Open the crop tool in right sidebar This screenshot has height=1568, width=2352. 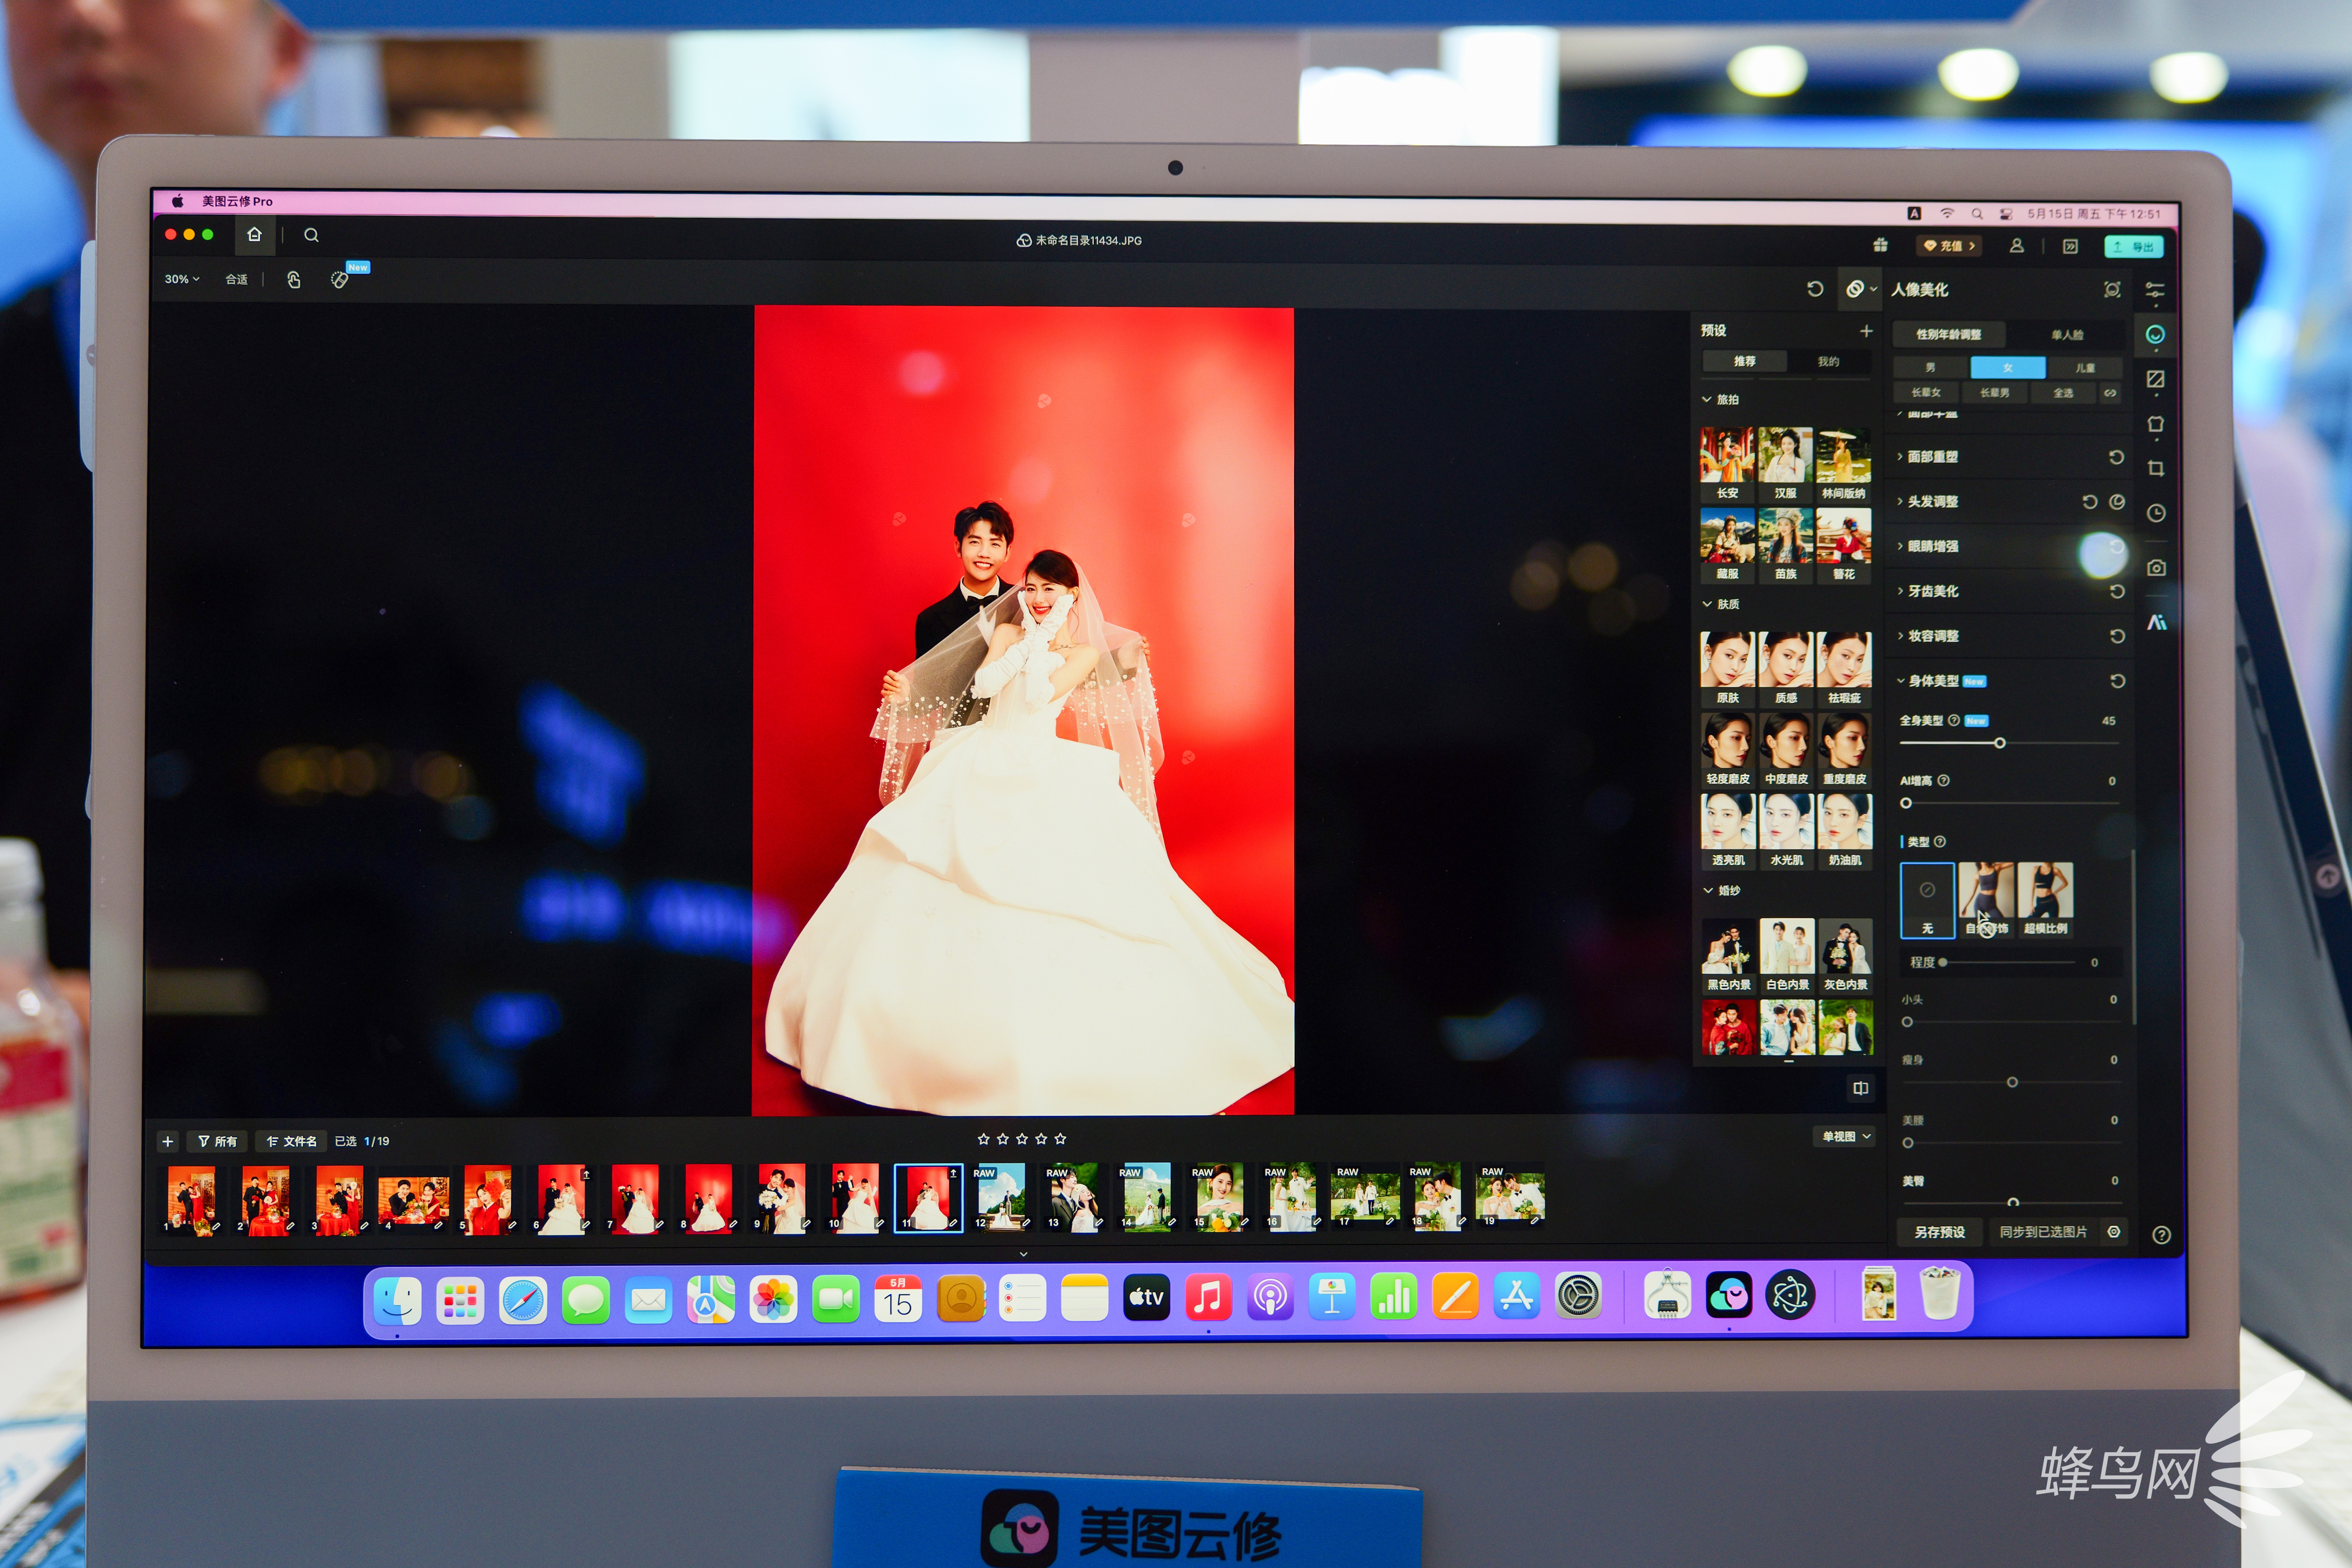click(2156, 468)
